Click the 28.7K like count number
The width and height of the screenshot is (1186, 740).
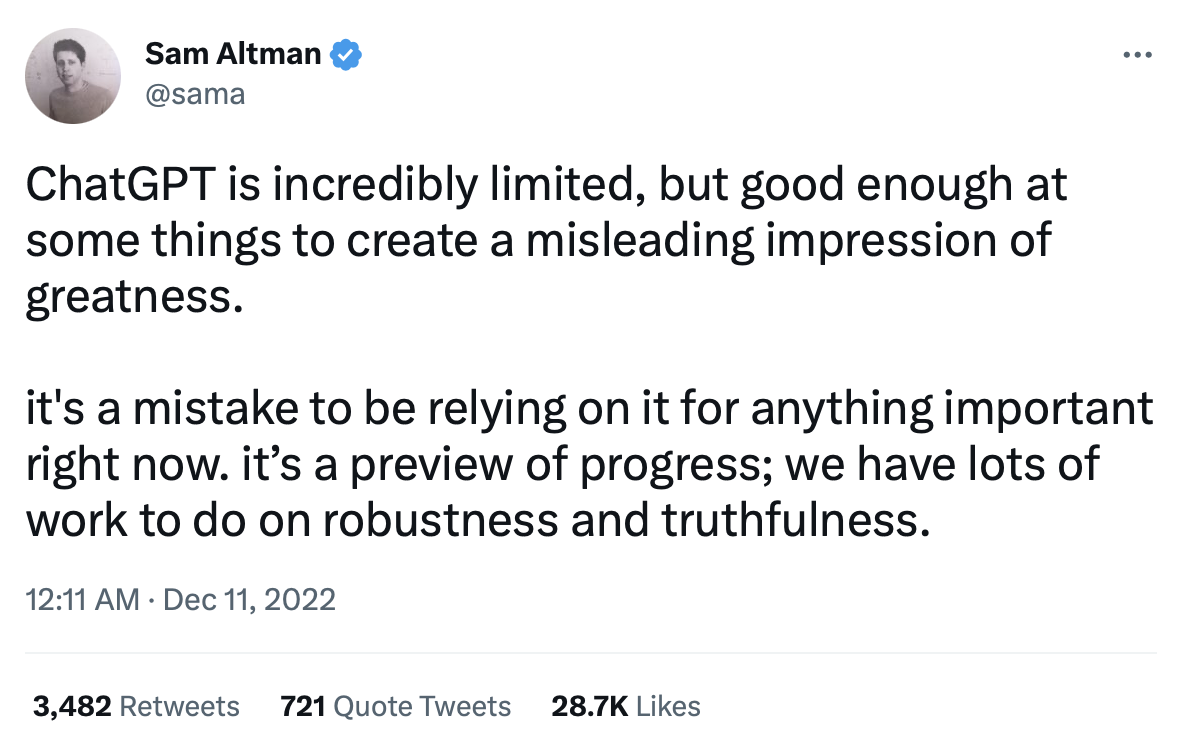point(589,706)
